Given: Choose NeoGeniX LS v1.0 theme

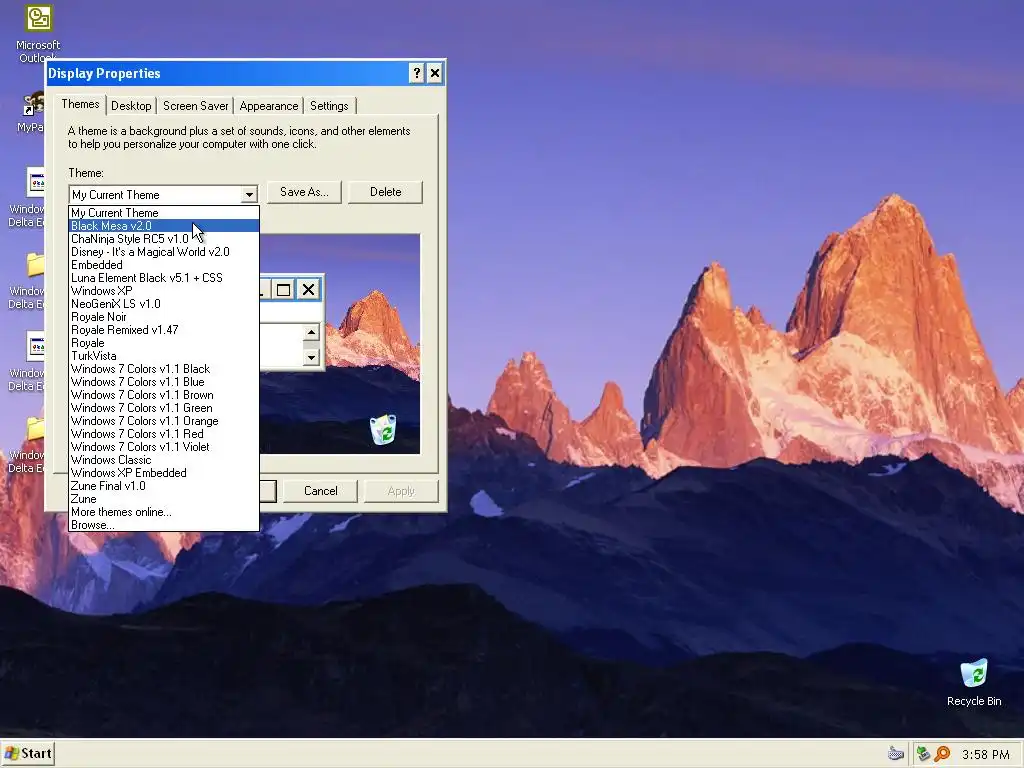Looking at the screenshot, I should [164, 304].
